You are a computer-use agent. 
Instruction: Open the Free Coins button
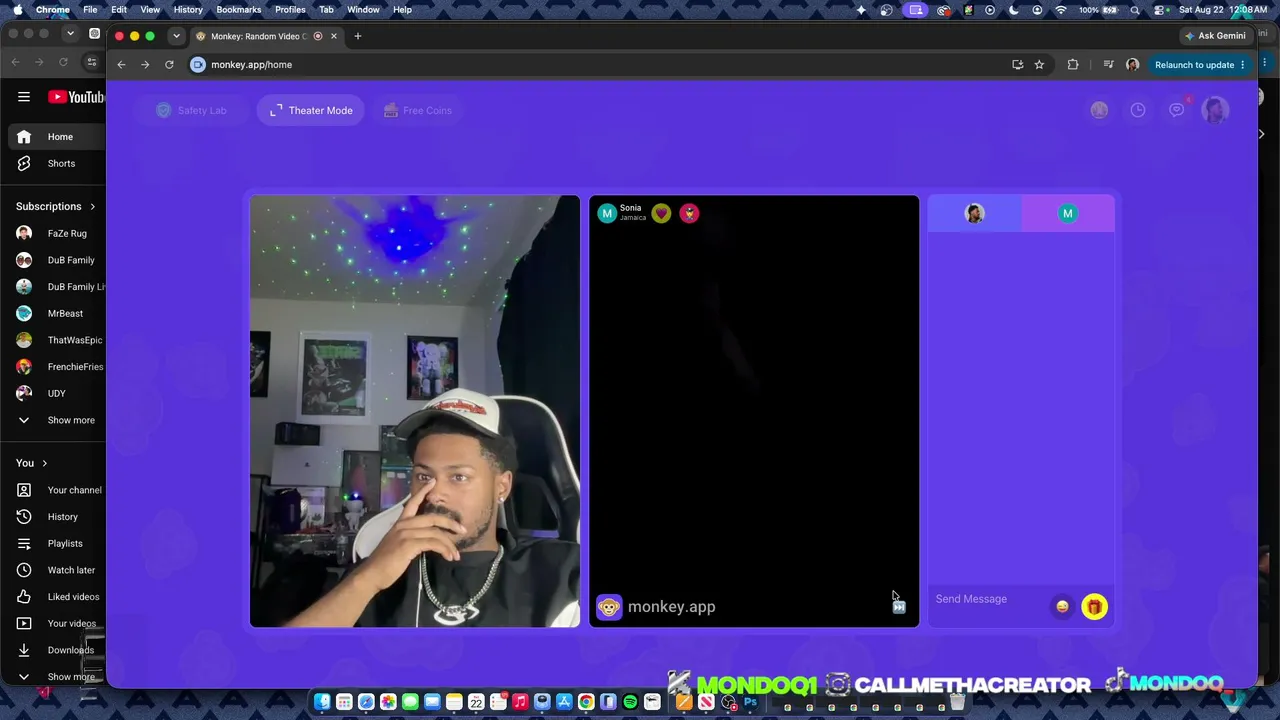418,110
